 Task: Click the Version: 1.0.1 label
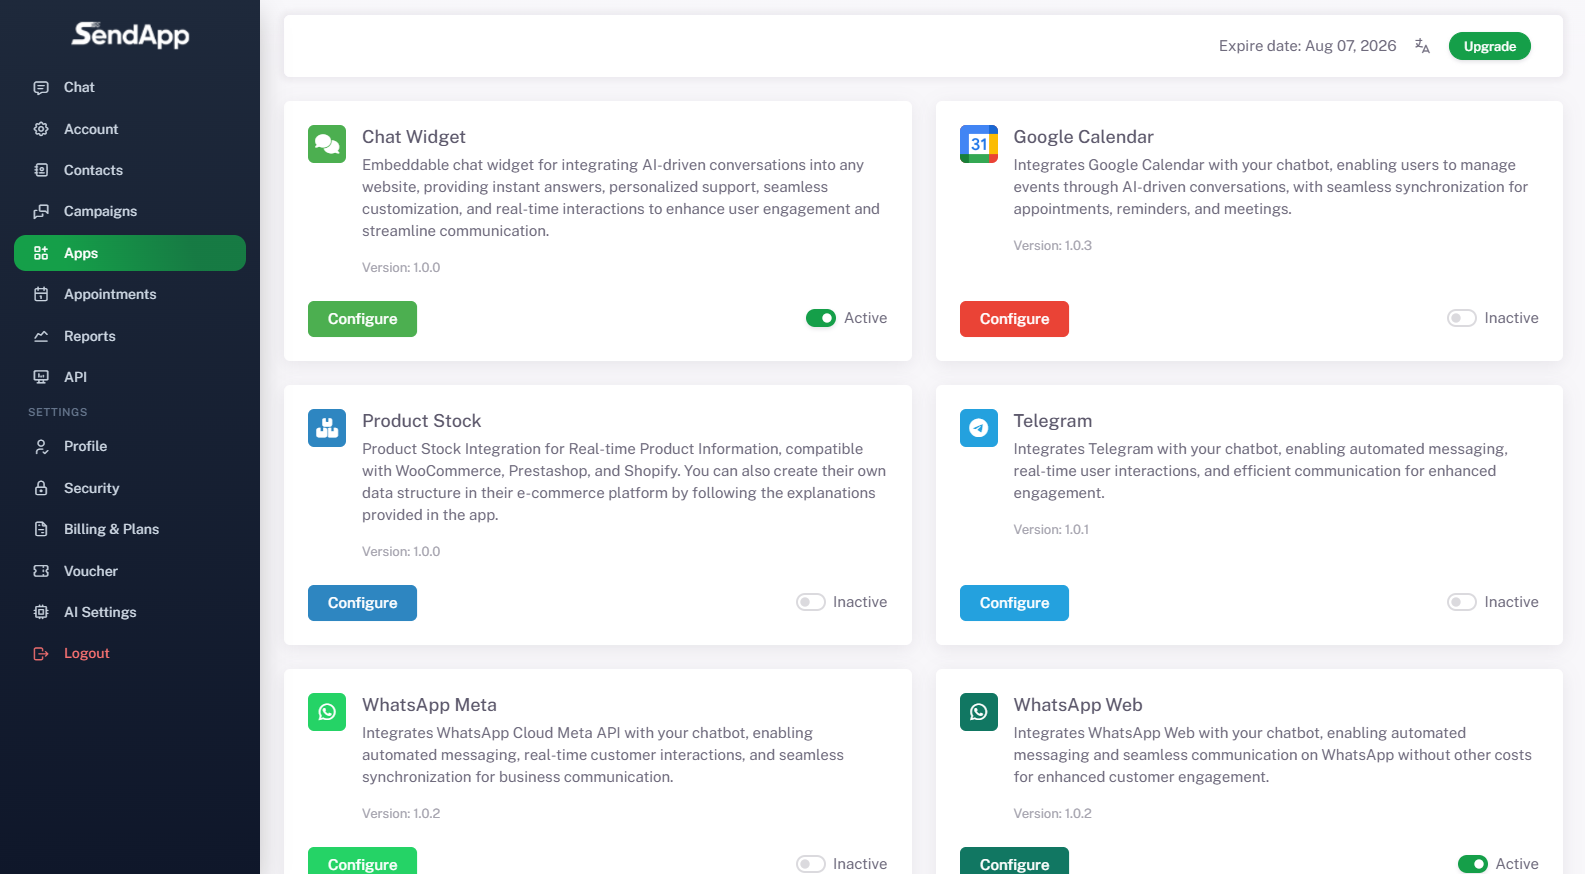pyautogui.click(x=1051, y=529)
